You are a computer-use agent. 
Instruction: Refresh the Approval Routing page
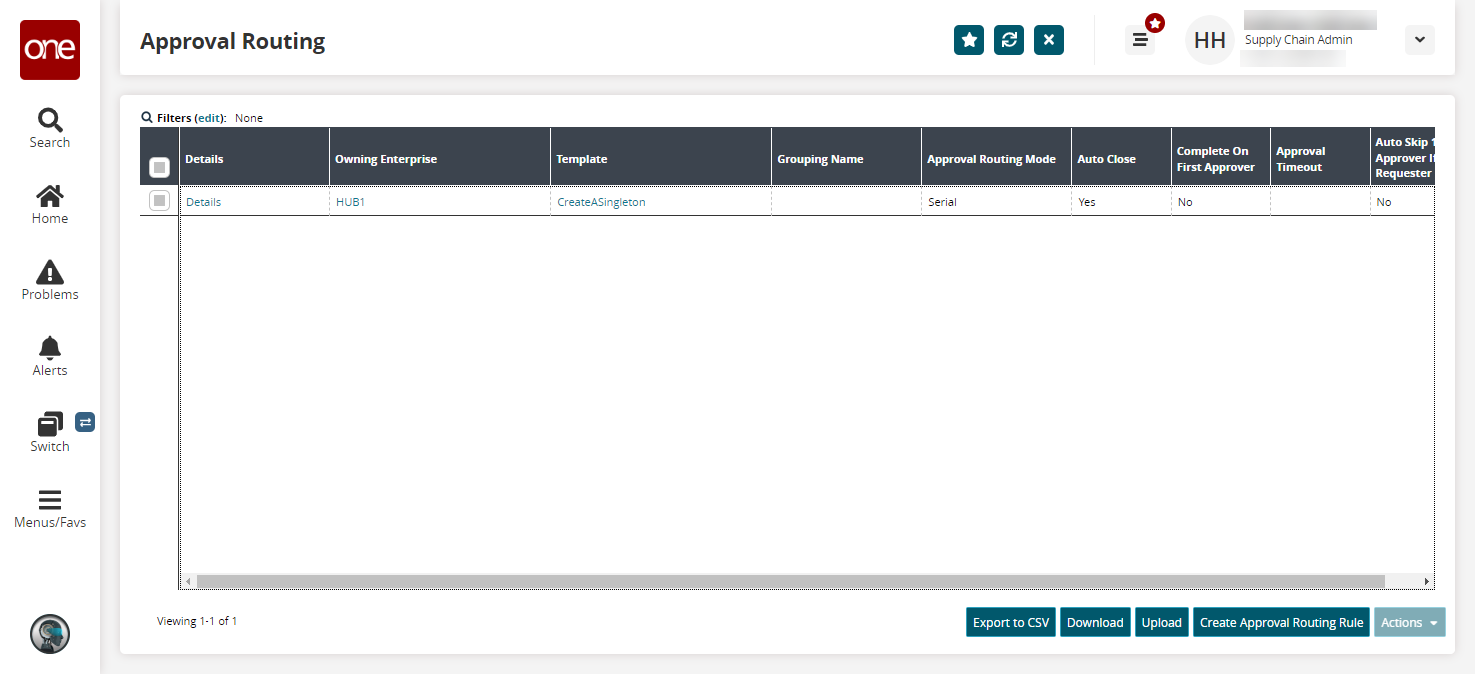tap(1009, 40)
